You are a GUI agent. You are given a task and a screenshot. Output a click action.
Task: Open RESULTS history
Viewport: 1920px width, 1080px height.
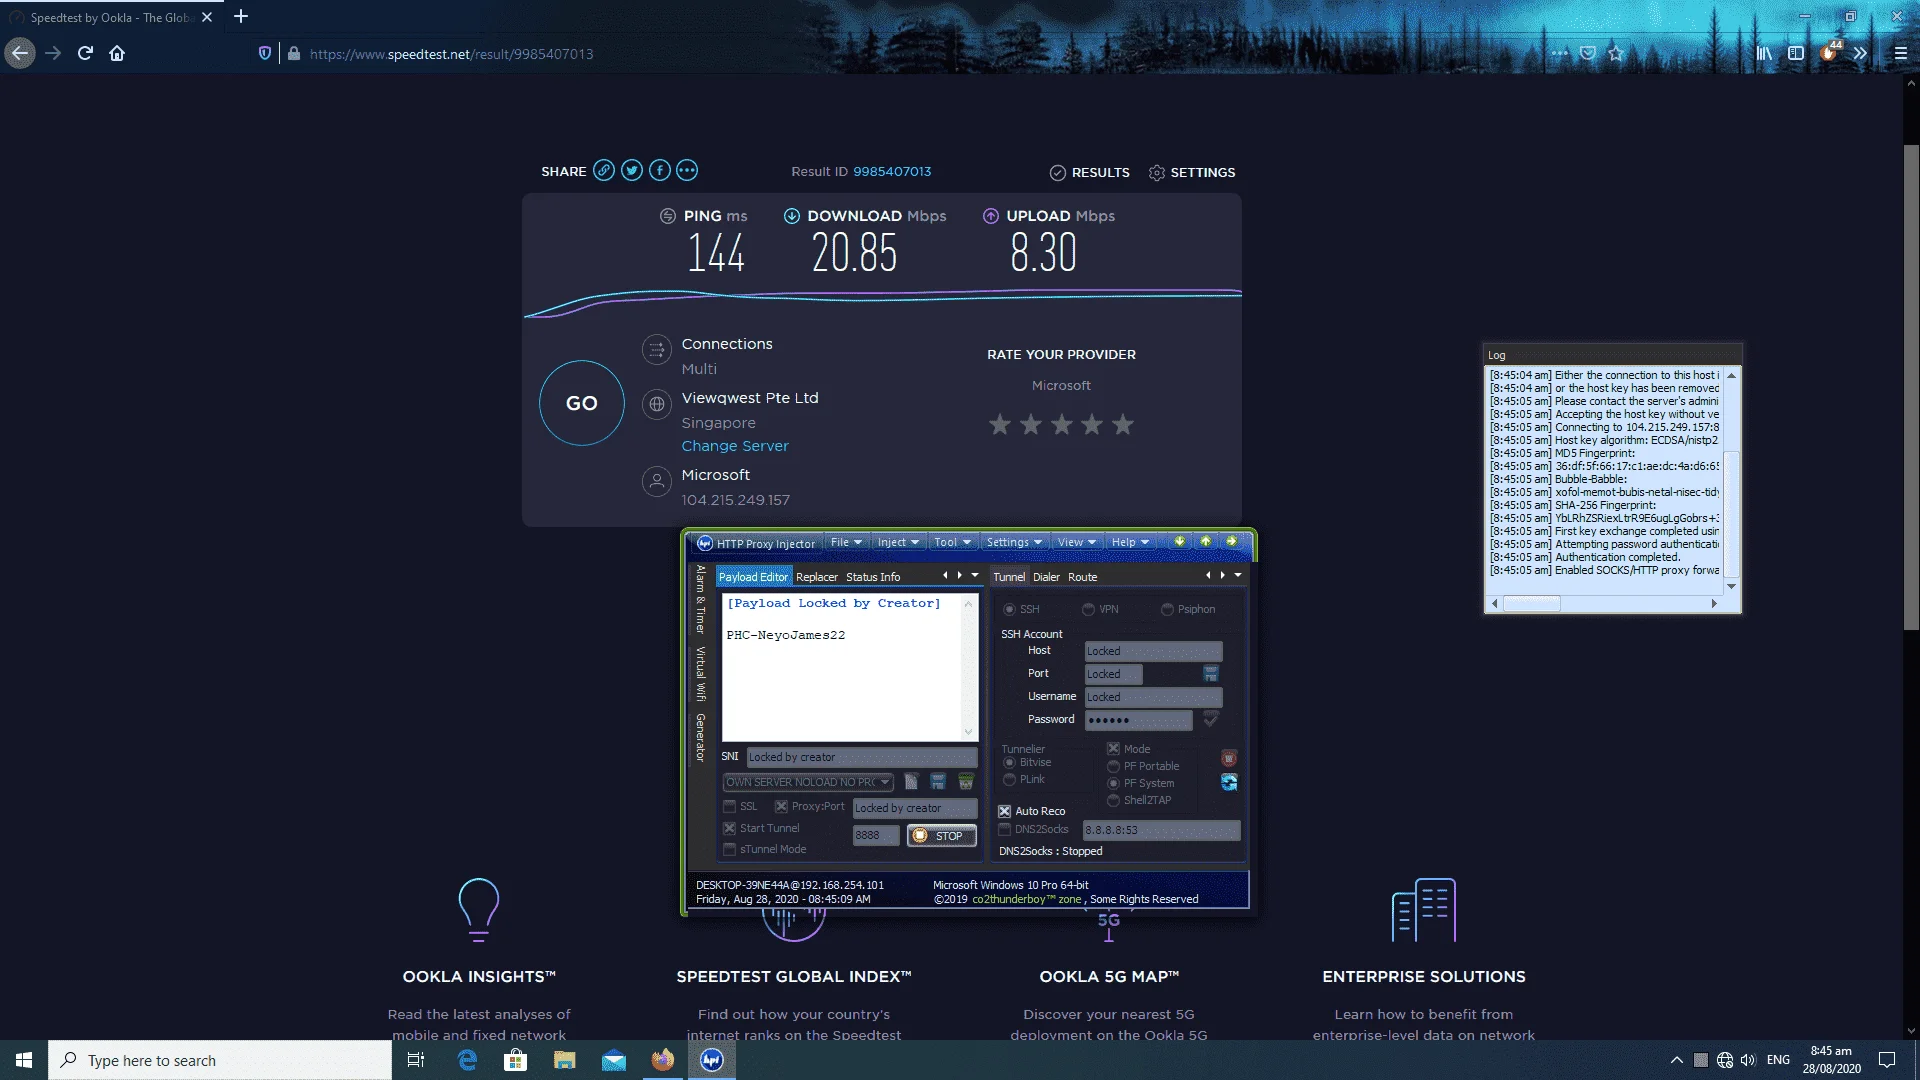(1090, 173)
